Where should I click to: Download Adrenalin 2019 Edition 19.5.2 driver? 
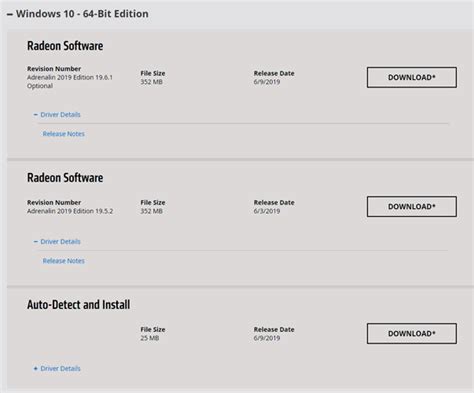pyautogui.click(x=412, y=206)
